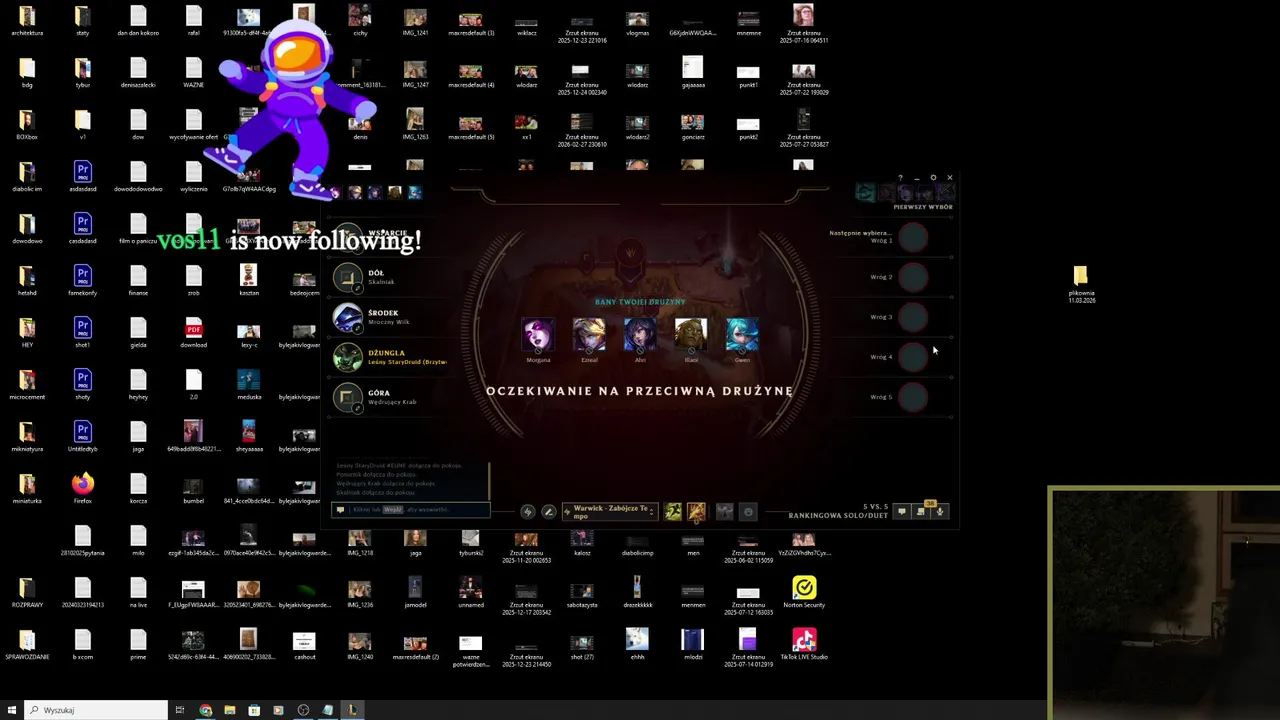Select the download PDF file icon
The image size is (1280, 720).
point(194,332)
